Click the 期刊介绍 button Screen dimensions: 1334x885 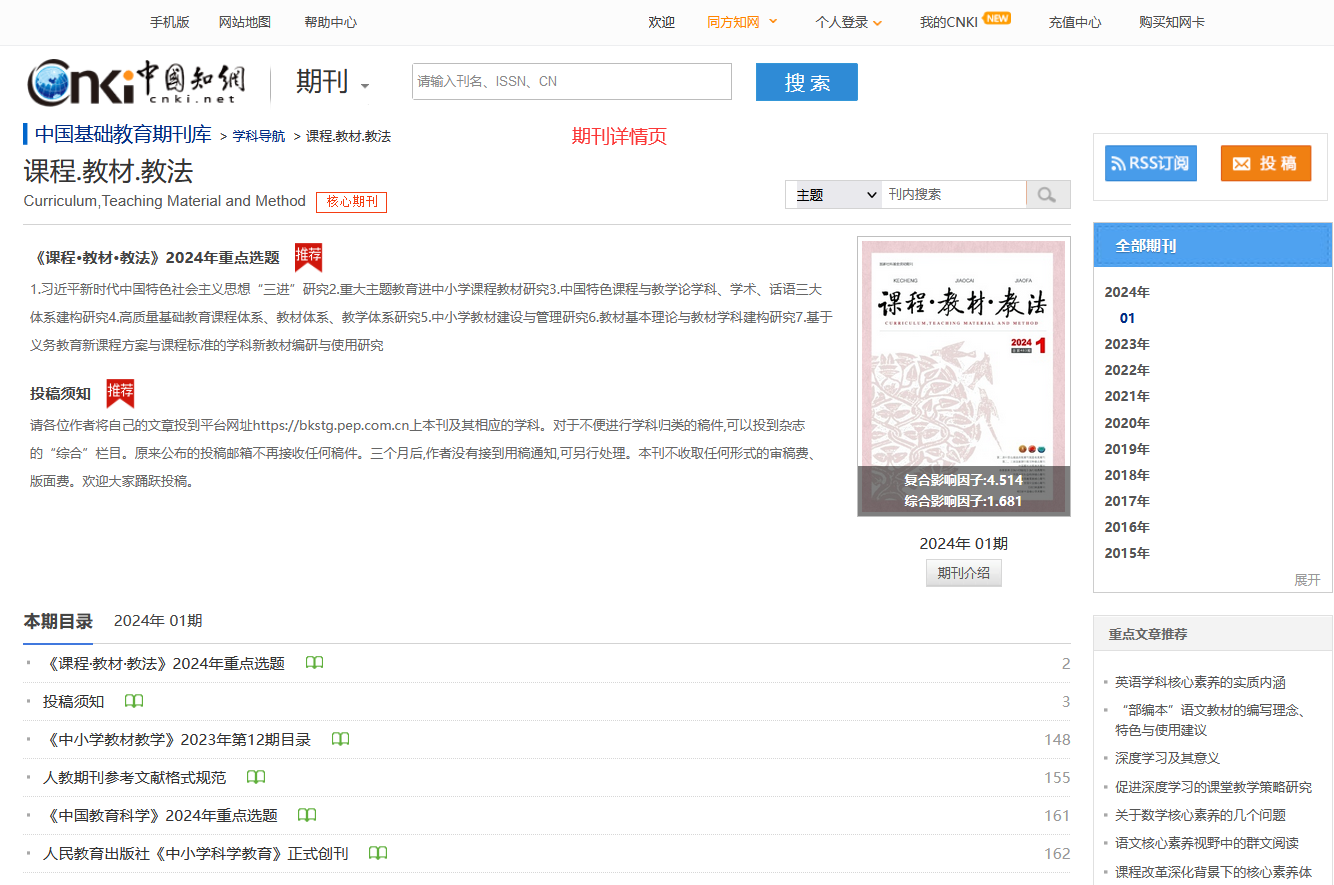click(964, 573)
